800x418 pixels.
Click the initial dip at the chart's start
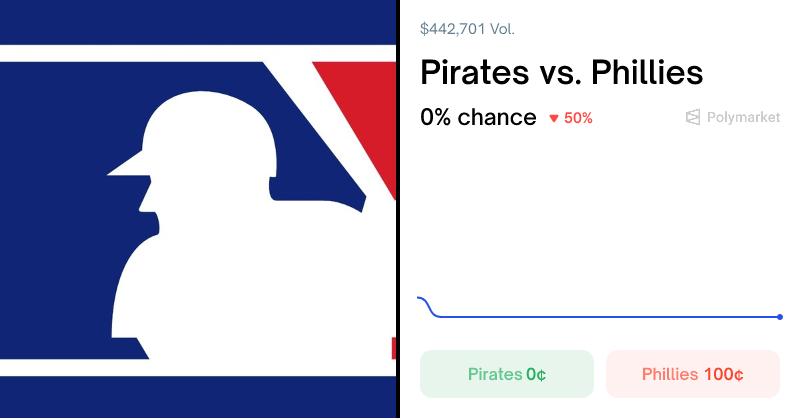click(428, 305)
